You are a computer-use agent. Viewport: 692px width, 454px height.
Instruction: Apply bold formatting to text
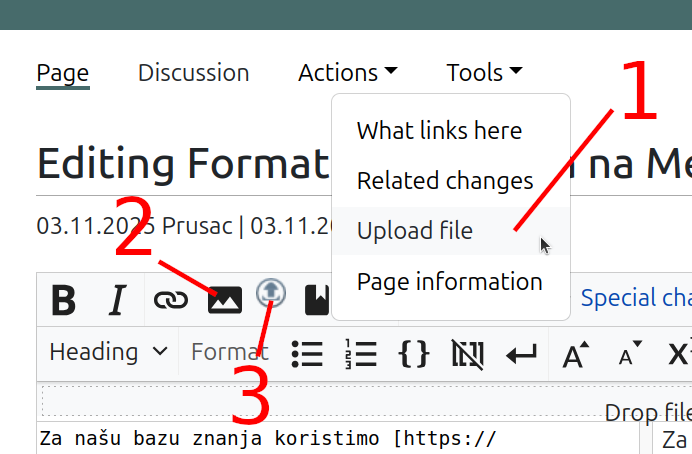pyautogui.click(x=64, y=299)
